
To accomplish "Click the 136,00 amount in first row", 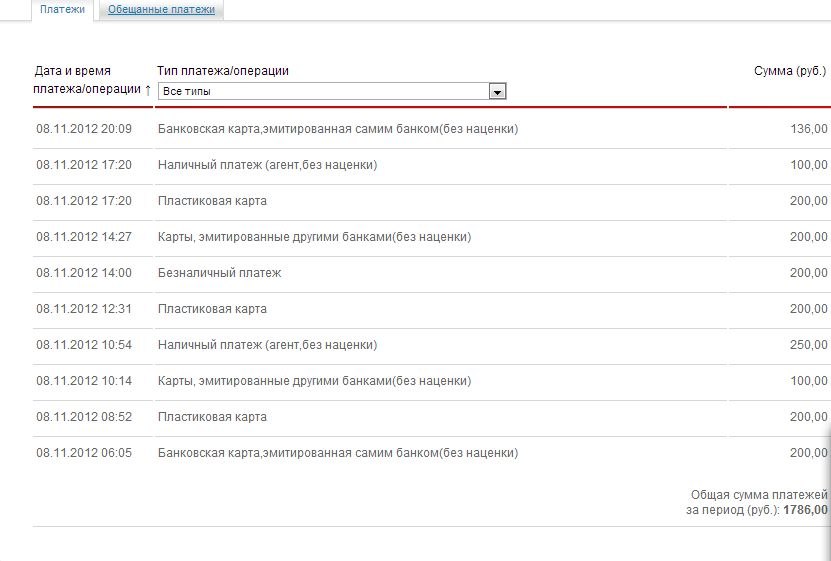I will 808,129.
